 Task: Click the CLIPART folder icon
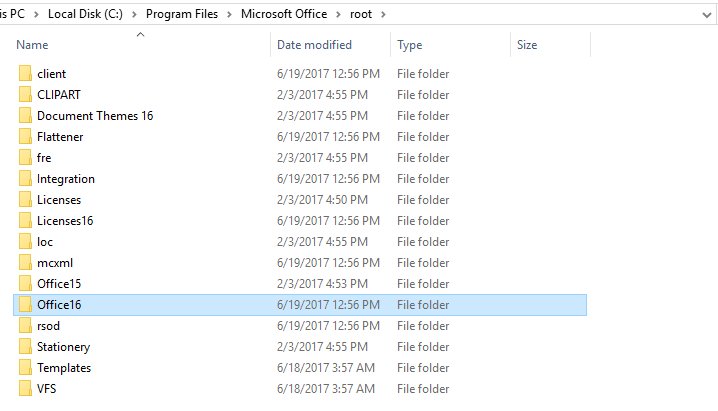point(26,95)
